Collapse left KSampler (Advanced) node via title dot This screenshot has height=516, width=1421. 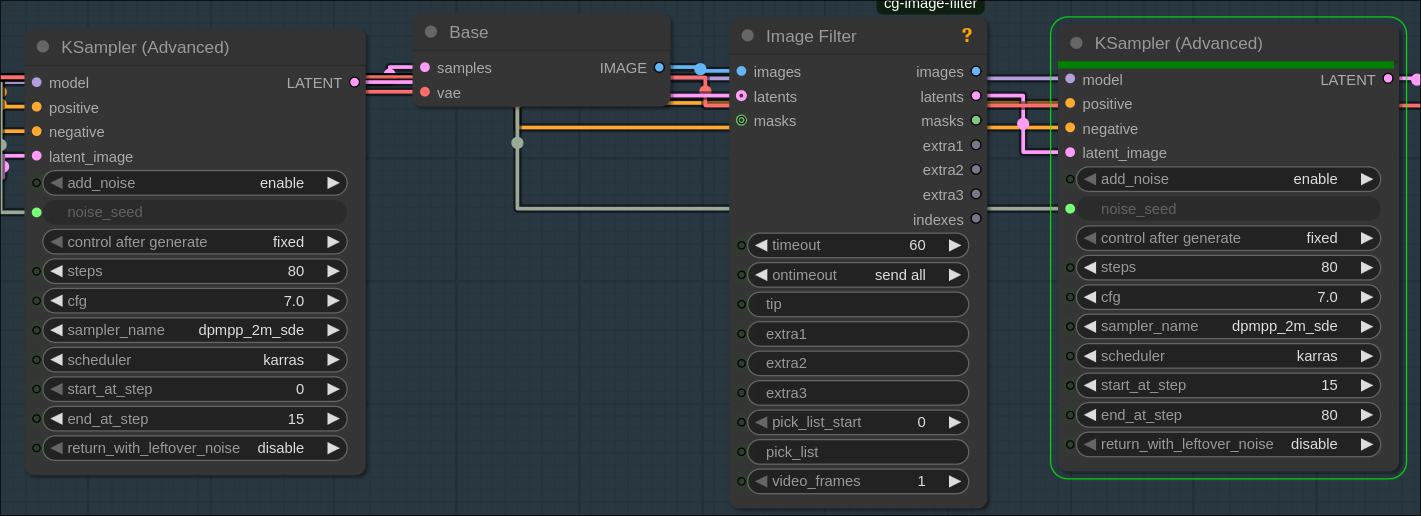43,47
